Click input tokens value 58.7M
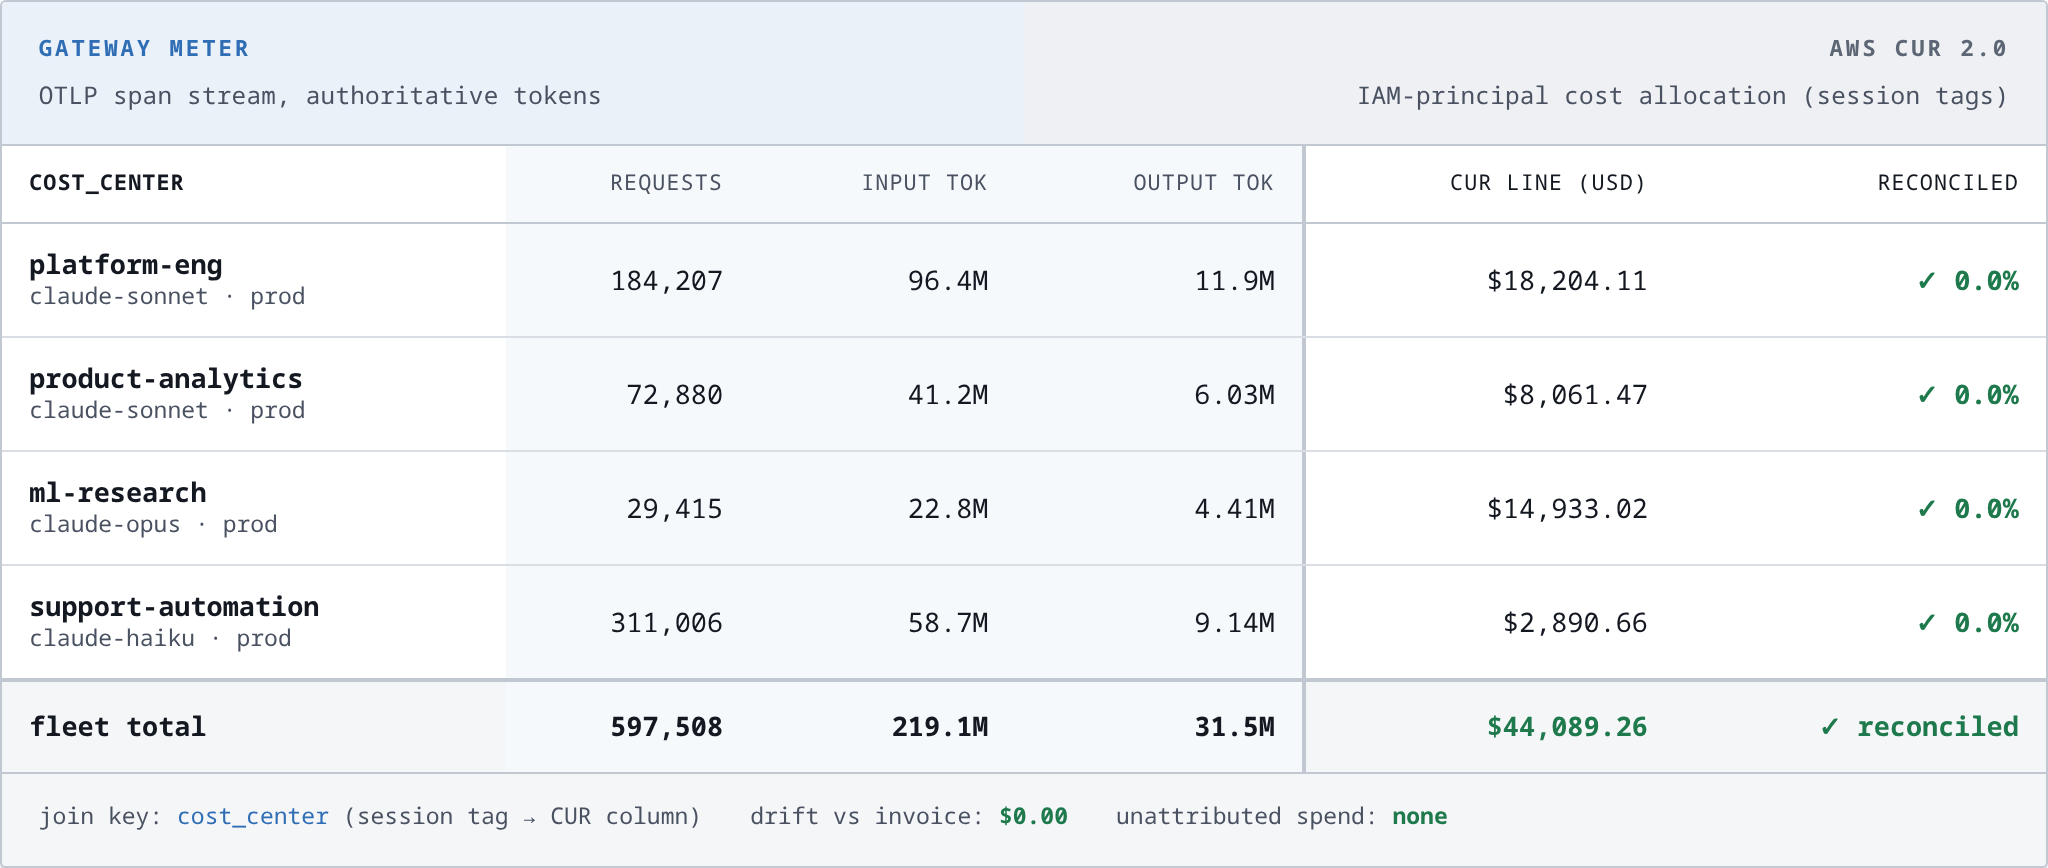Screen dimensions: 2048x868 tap(948, 623)
